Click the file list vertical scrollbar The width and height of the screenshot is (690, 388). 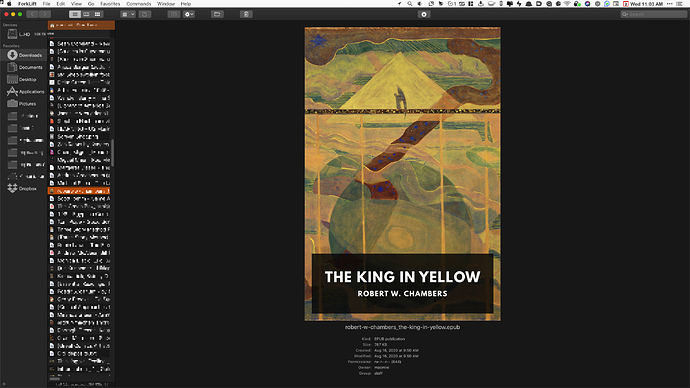[113, 153]
